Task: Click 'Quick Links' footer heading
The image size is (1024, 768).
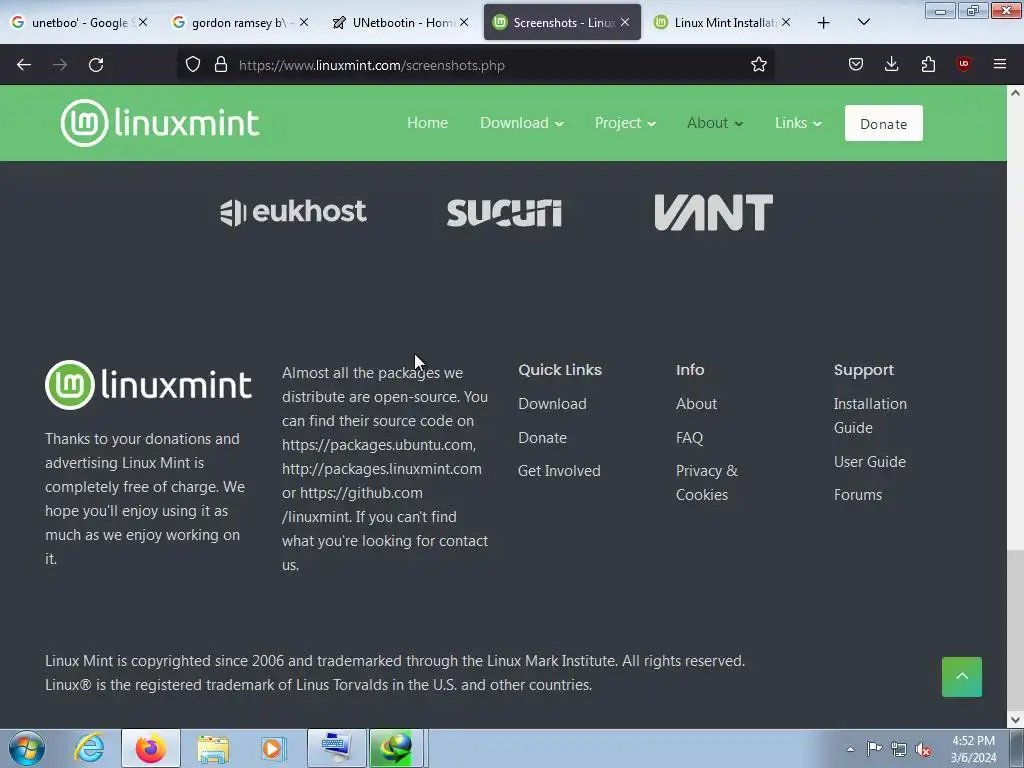Action: (x=560, y=370)
